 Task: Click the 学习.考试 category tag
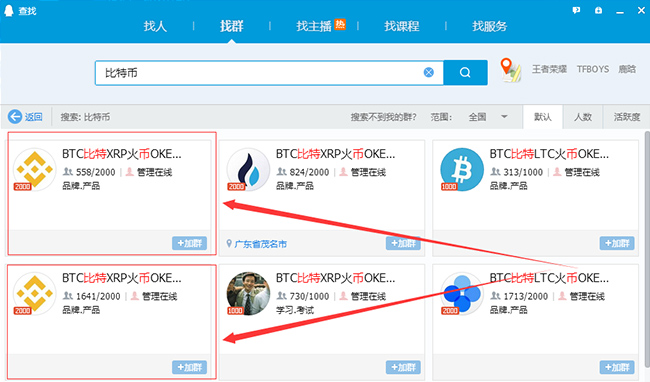295,310
